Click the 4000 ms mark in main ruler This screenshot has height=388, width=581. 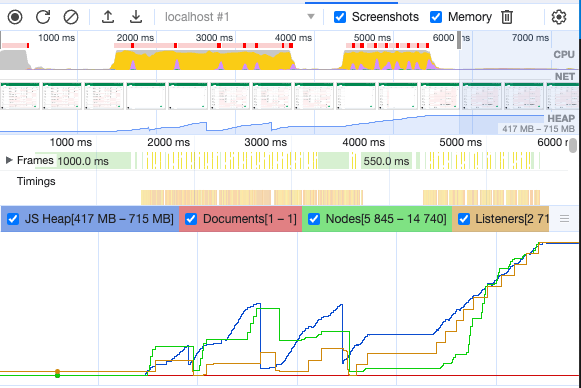coord(363,142)
